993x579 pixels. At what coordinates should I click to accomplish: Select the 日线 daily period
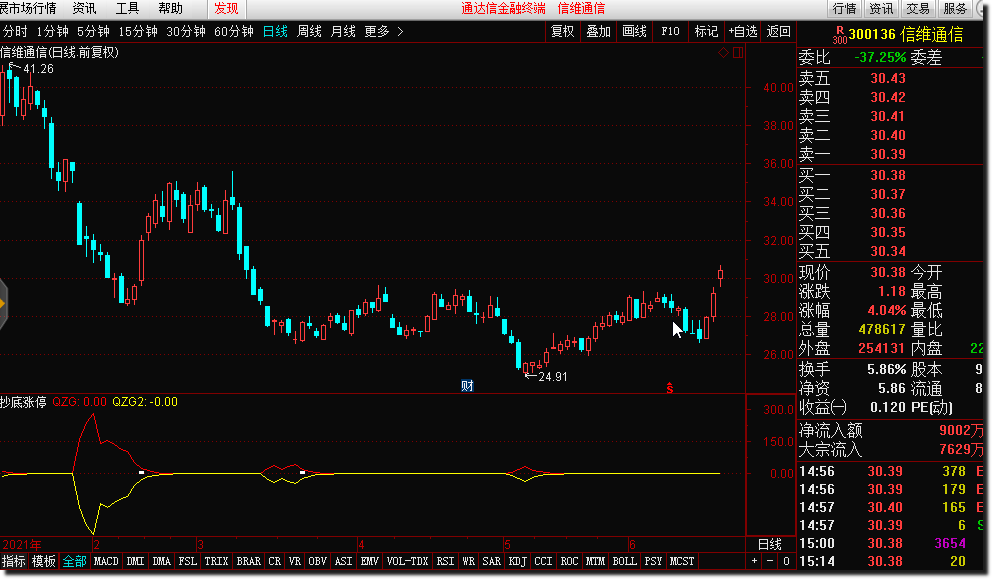[275, 31]
